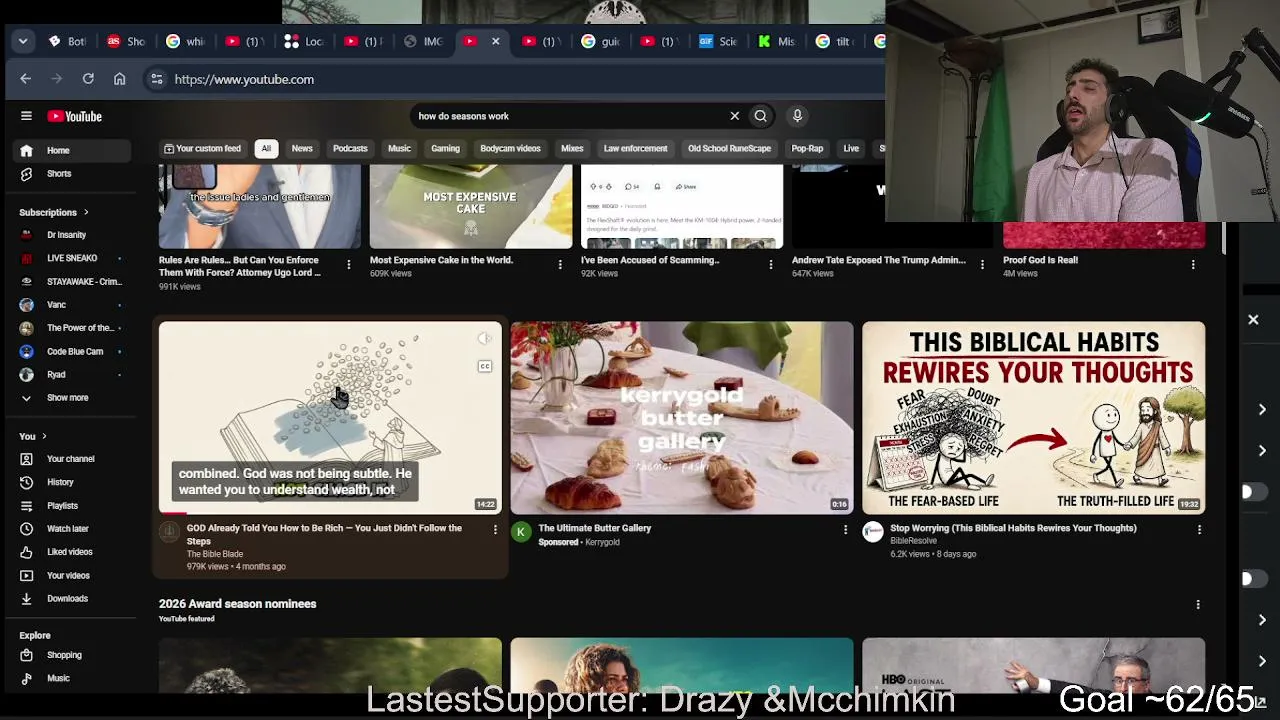Expand the You section chevron
The height and width of the screenshot is (720, 1280).
pyautogui.click(x=44, y=436)
